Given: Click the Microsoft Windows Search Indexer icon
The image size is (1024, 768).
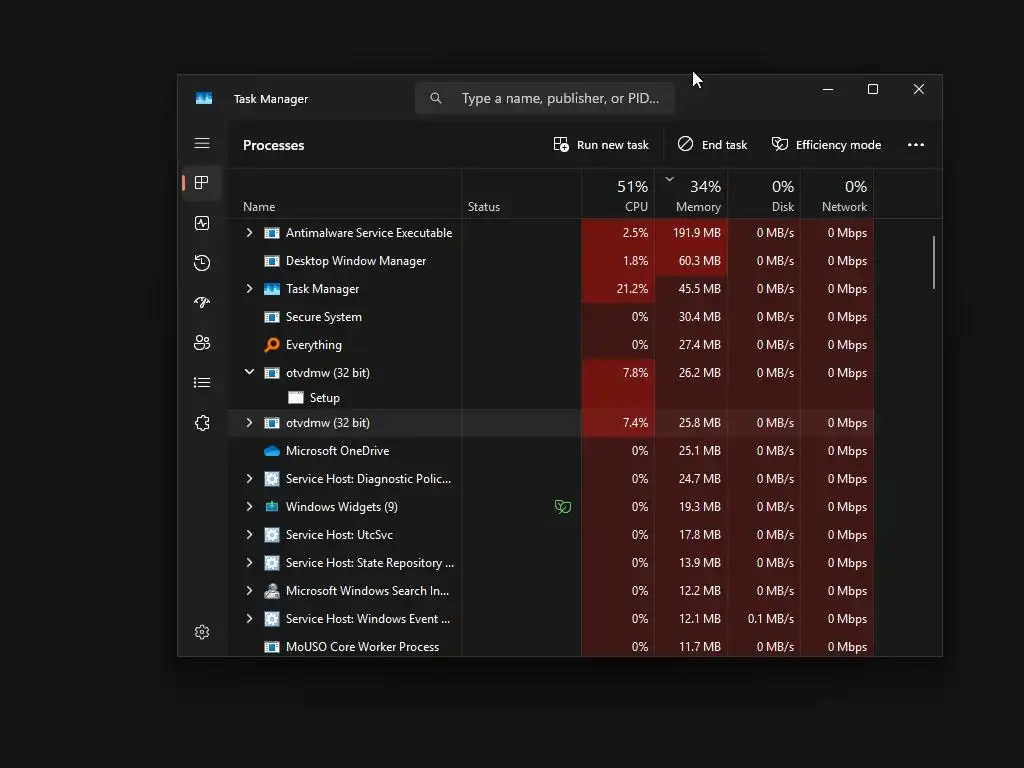Looking at the screenshot, I should (x=272, y=591).
